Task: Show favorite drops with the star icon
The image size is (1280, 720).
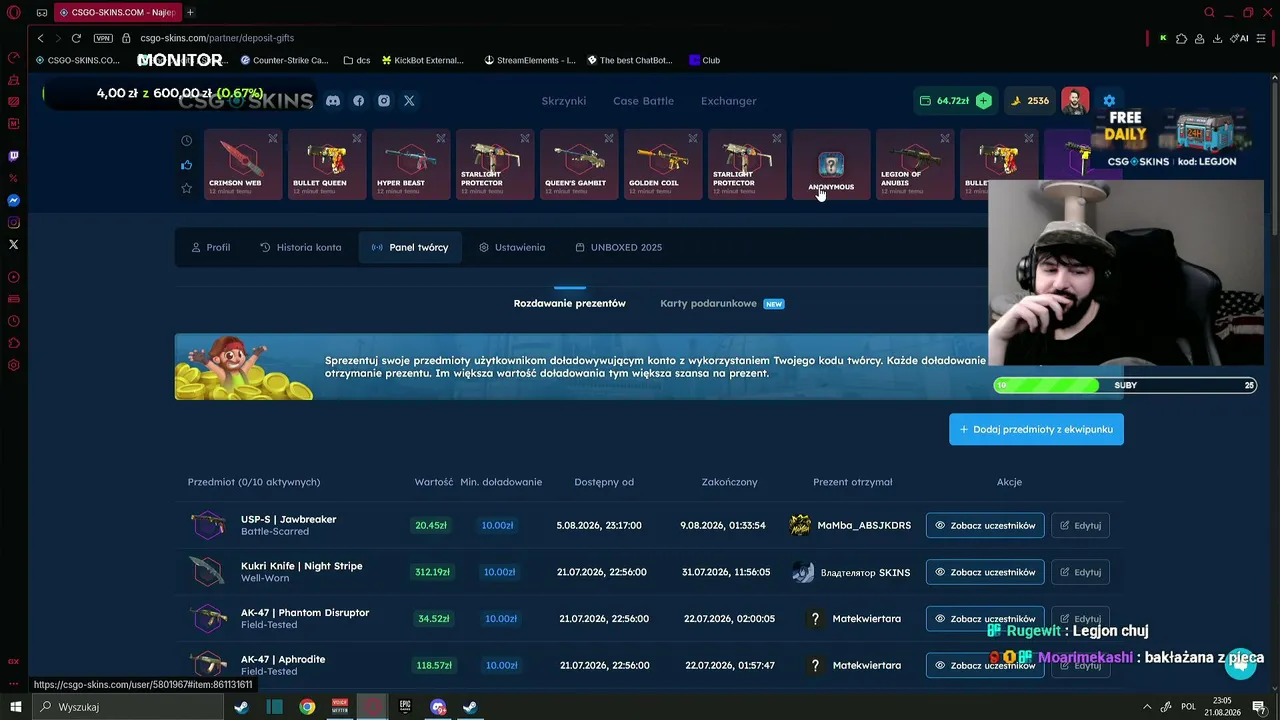Action: pyautogui.click(x=186, y=188)
